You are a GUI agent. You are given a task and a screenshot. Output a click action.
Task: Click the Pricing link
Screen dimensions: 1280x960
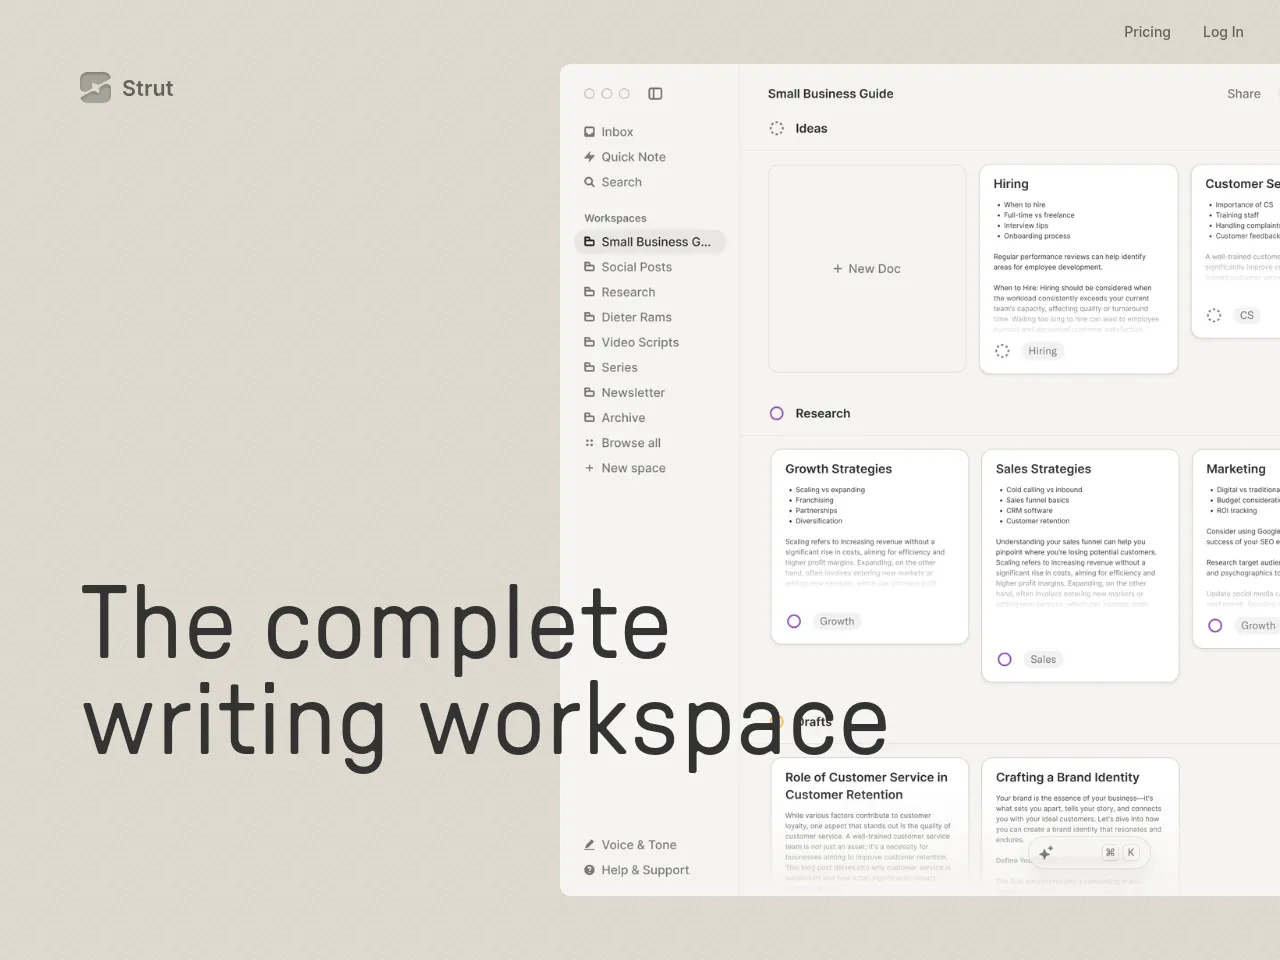click(x=1146, y=32)
